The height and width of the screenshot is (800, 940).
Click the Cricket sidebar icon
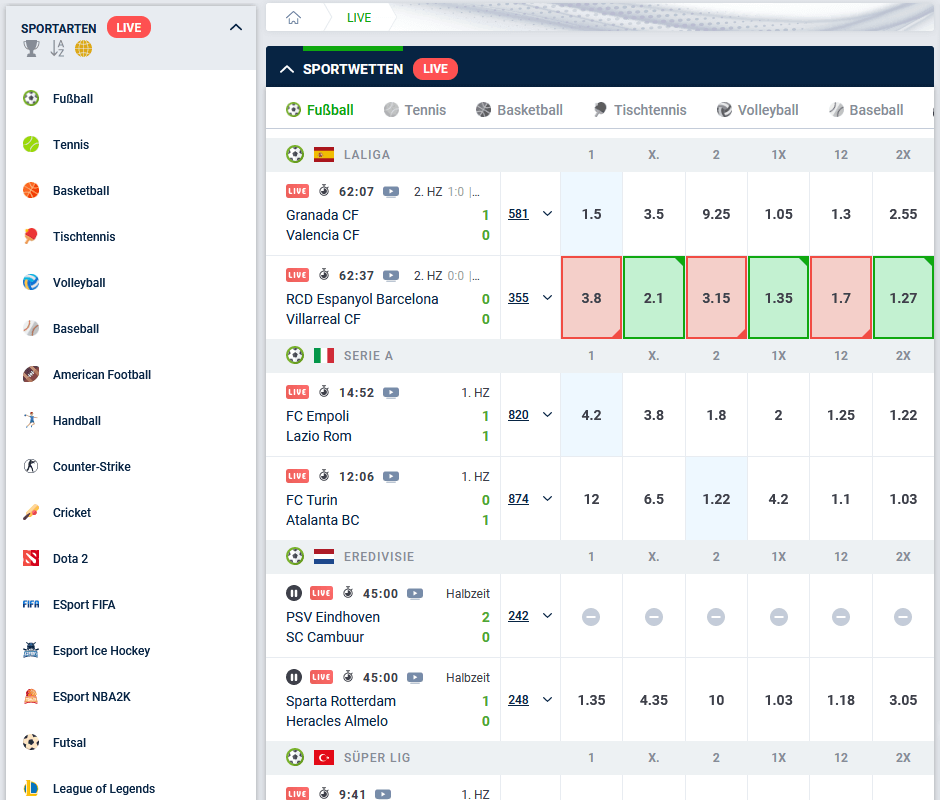click(31, 512)
